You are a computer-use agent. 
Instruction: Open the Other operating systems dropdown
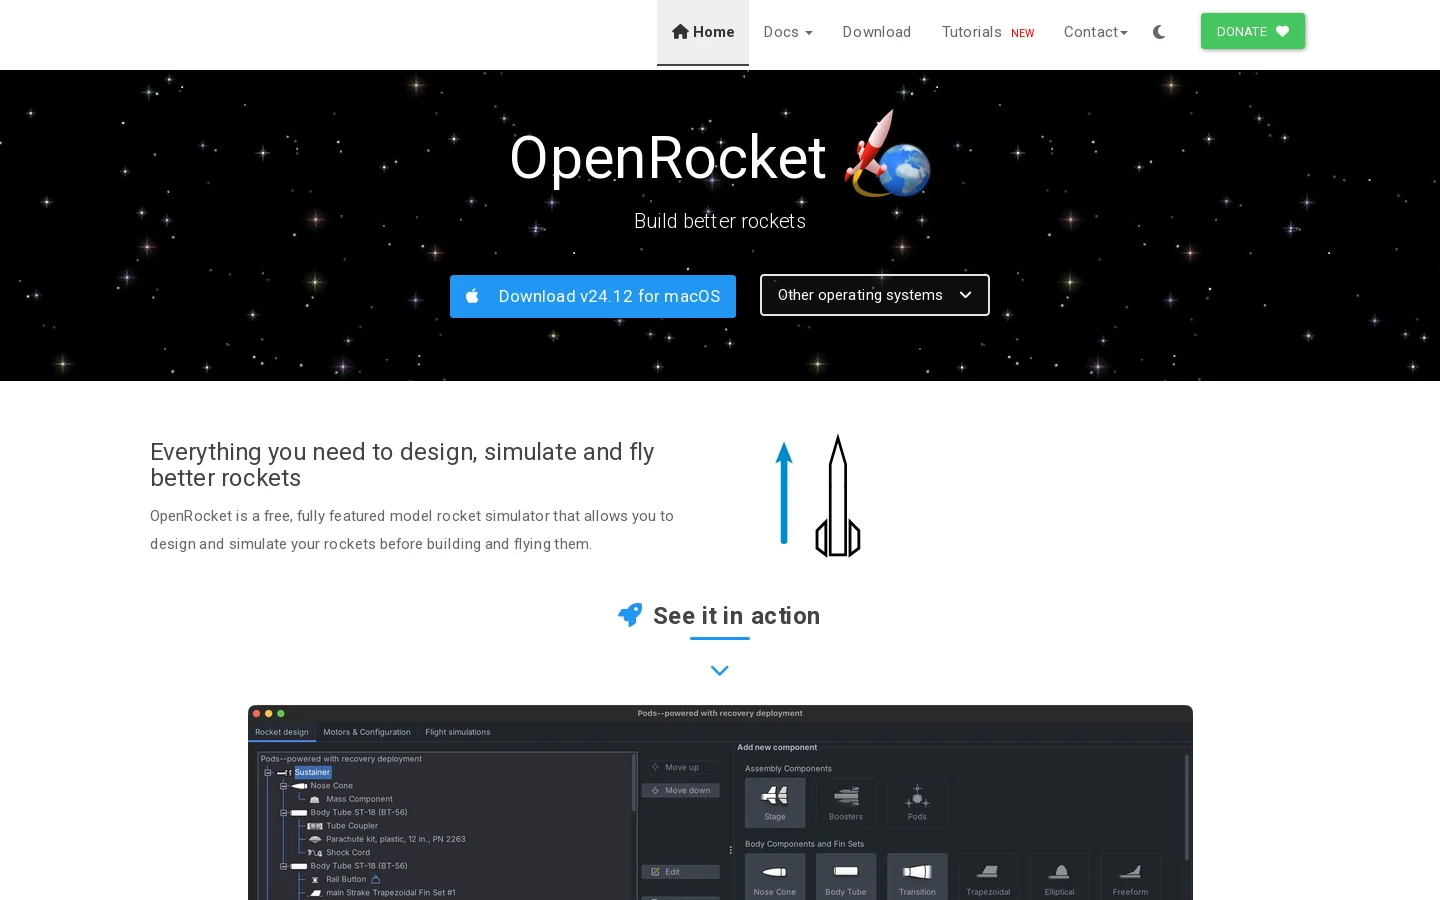(875, 295)
